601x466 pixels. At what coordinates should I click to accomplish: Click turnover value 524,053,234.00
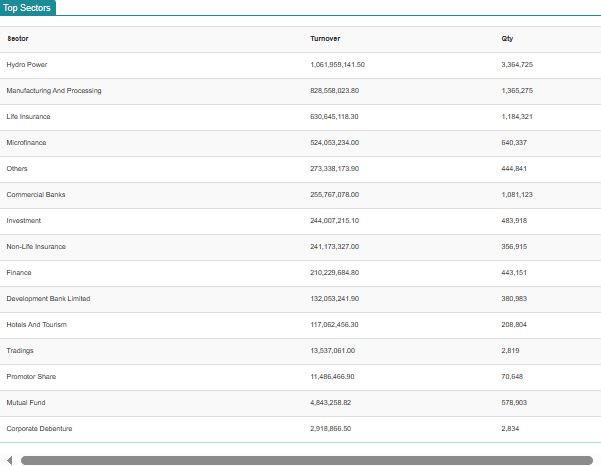pos(335,143)
